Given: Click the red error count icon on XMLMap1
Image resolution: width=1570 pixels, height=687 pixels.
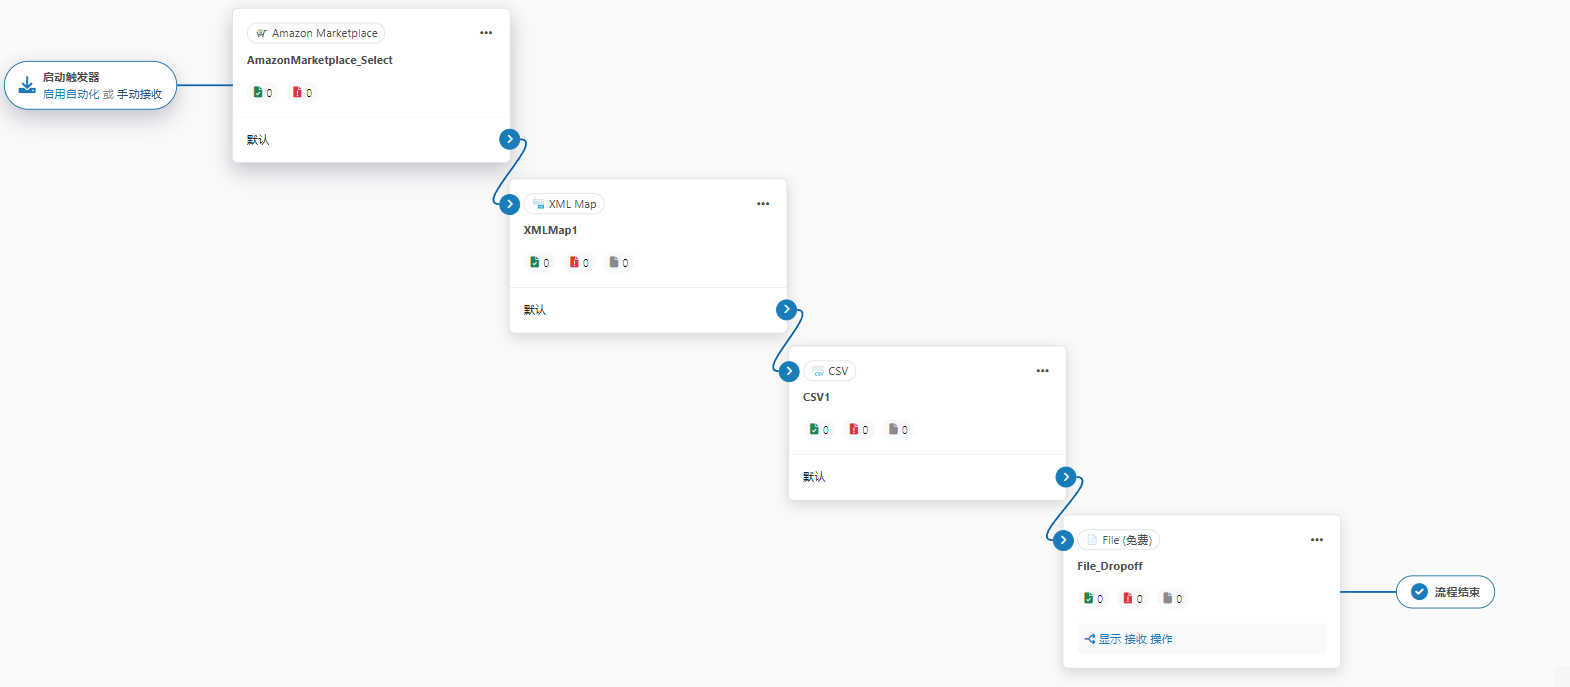Looking at the screenshot, I should (x=574, y=262).
